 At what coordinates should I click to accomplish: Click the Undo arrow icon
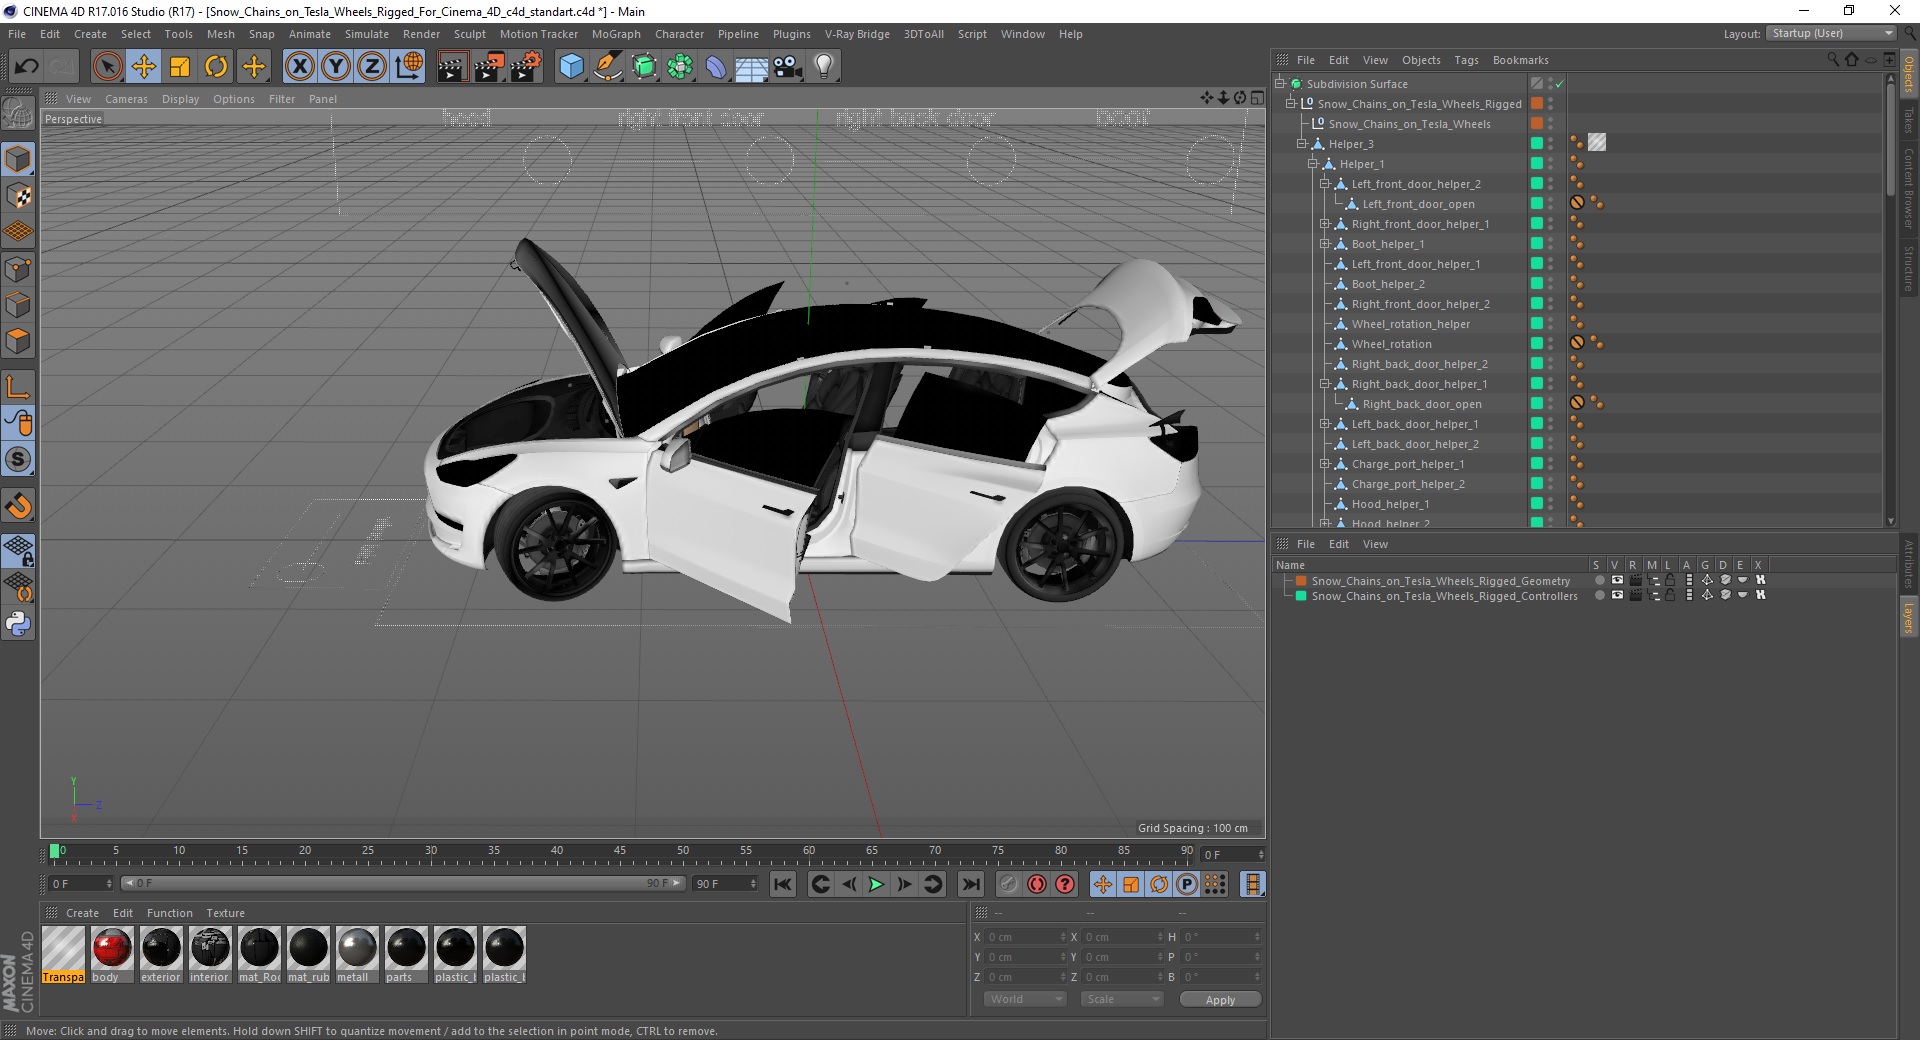pos(27,67)
